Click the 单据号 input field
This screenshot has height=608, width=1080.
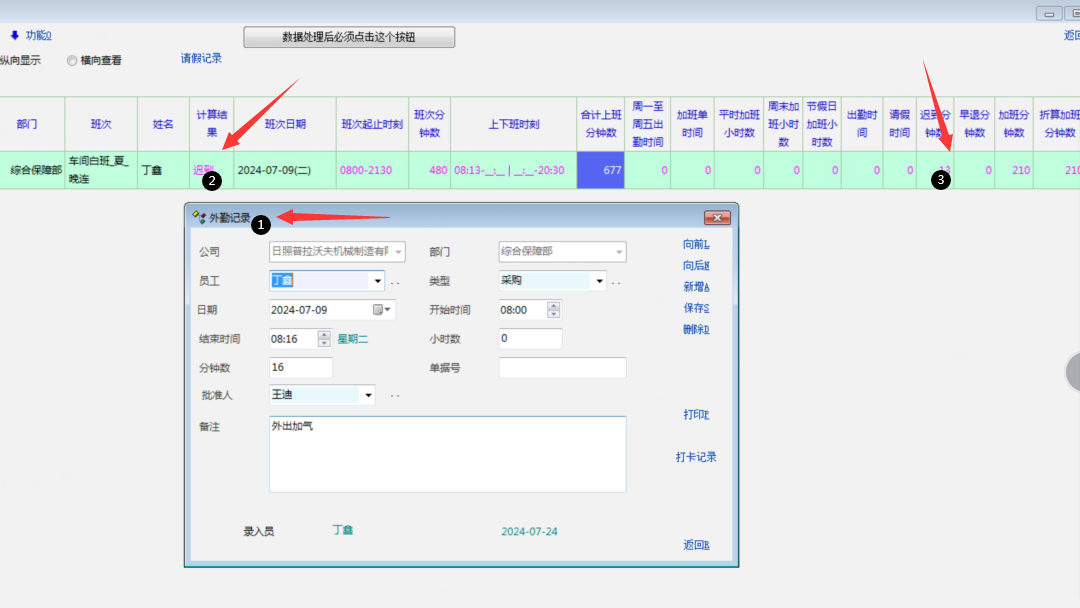tap(562, 368)
